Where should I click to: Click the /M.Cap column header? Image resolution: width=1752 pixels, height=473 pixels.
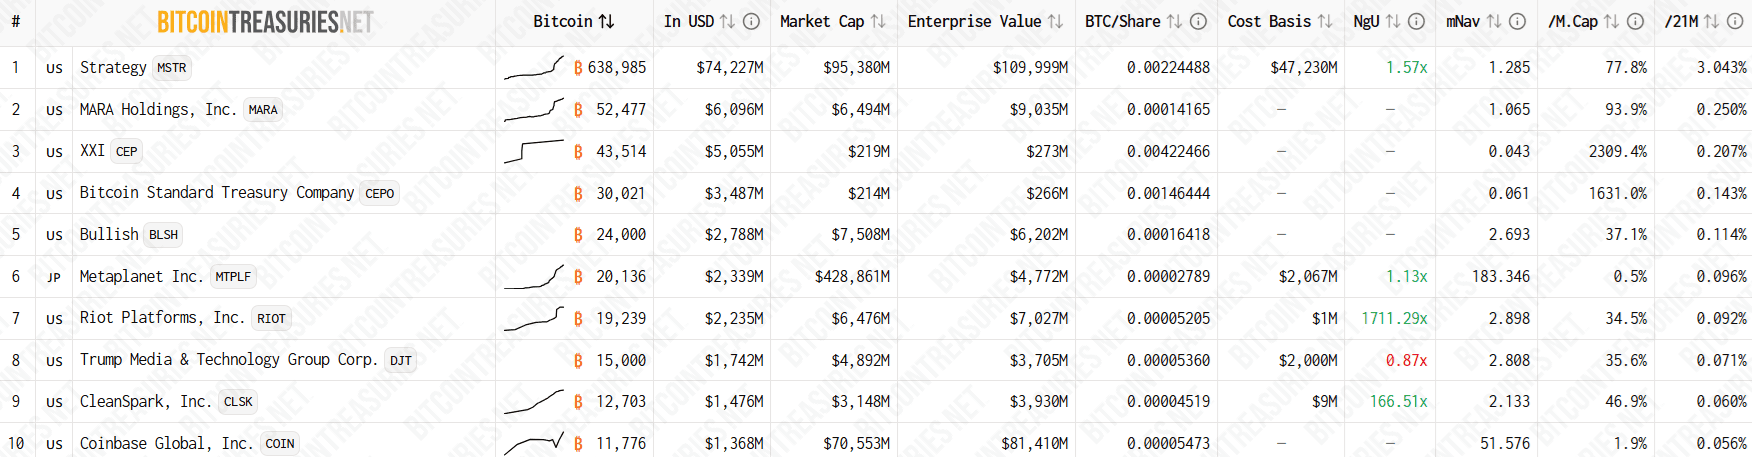point(1572,21)
